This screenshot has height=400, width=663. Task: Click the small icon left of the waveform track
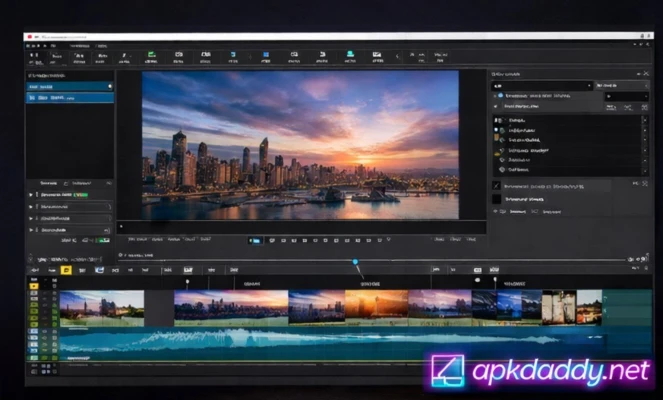tap(33, 338)
